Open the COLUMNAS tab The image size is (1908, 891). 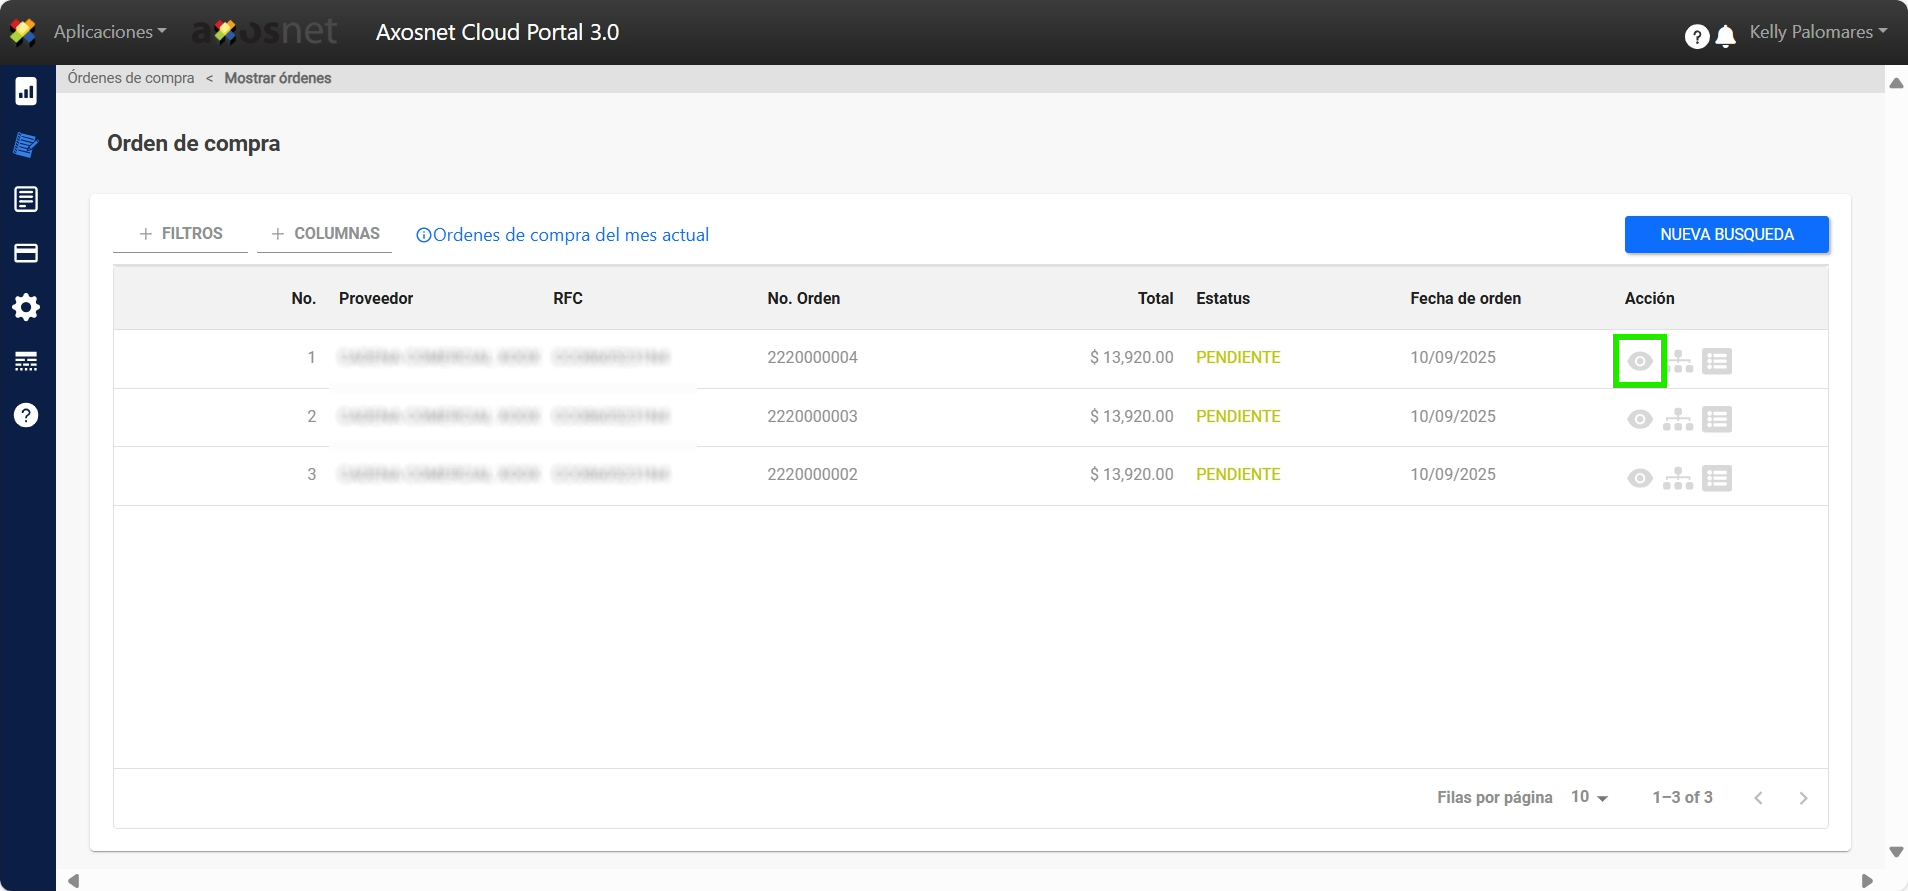pyautogui.click(x=325, y=234)
